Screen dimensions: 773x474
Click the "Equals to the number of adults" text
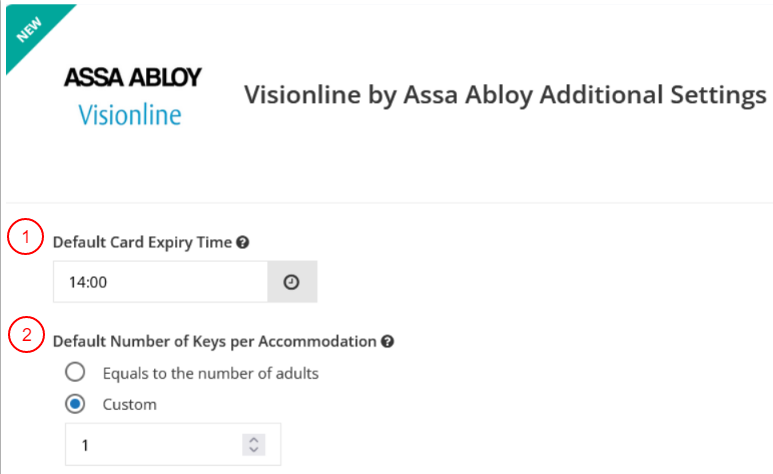pos(210,373)
